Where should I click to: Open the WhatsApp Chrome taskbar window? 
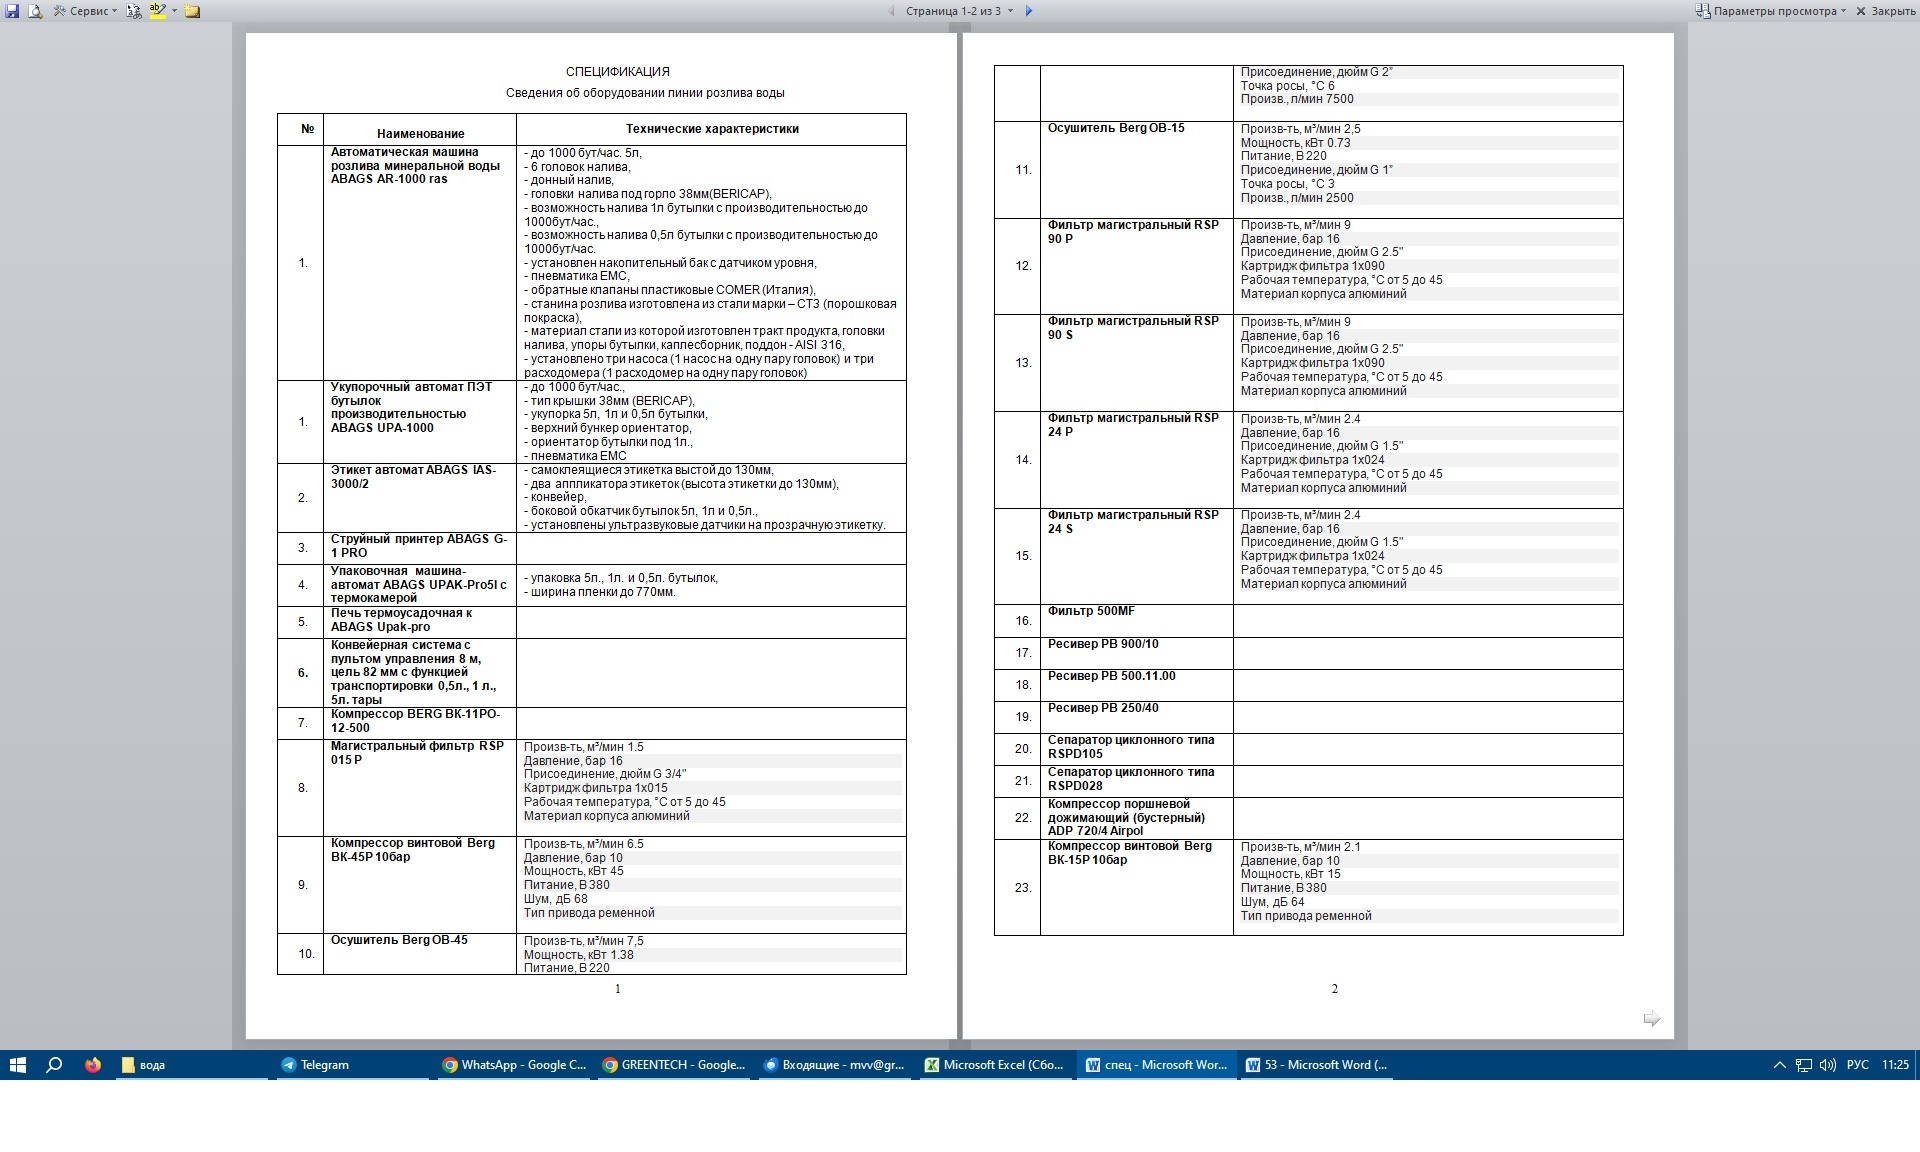tap(514, 1065)
